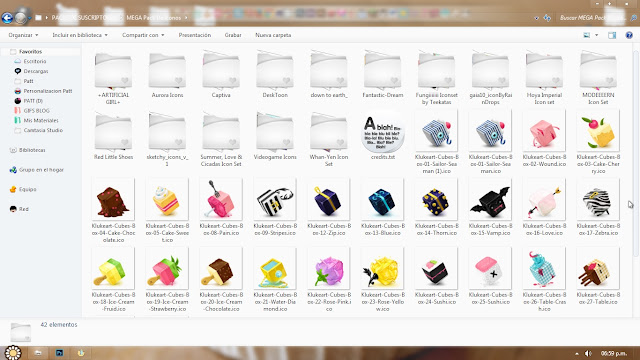This screenshot has width=640, height=360.
Task: Click the Grabar toolbar button
Action: (233, 35)
